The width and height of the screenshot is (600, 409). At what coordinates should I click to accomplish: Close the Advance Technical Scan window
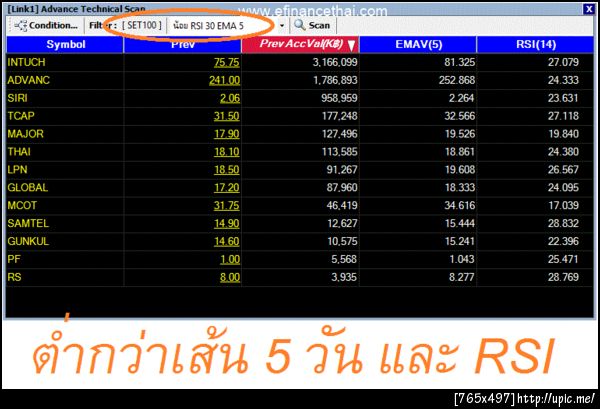589,9
